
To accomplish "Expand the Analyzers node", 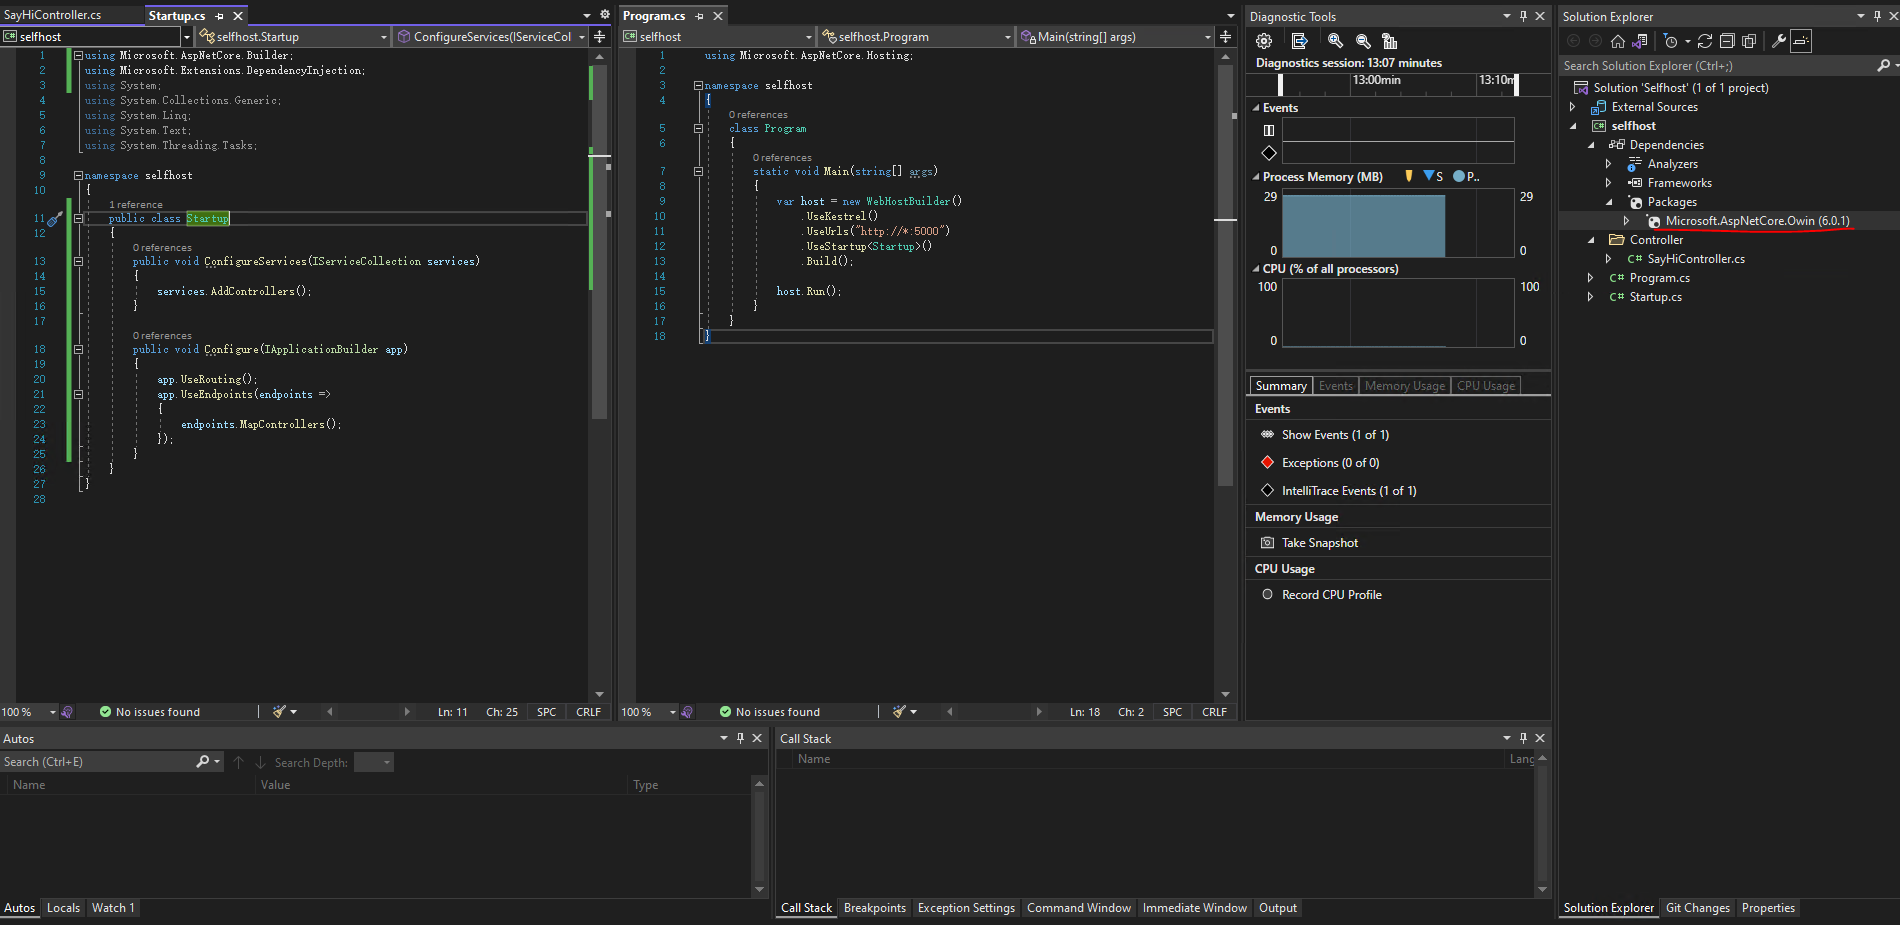I will tap(1609, 164).
